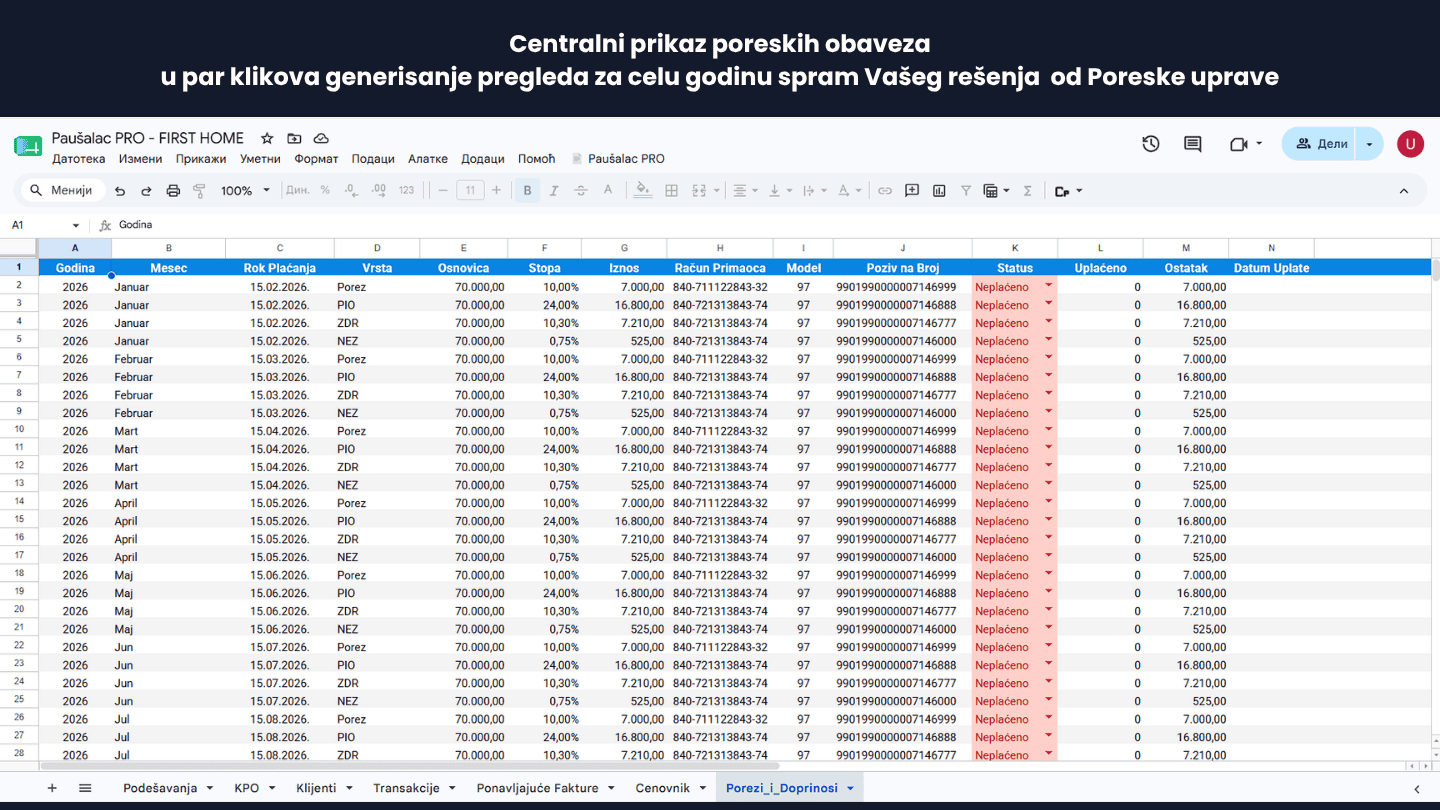1440x810 pixels.
Task: Open version history clock icon
Action: pos(1151,144)
